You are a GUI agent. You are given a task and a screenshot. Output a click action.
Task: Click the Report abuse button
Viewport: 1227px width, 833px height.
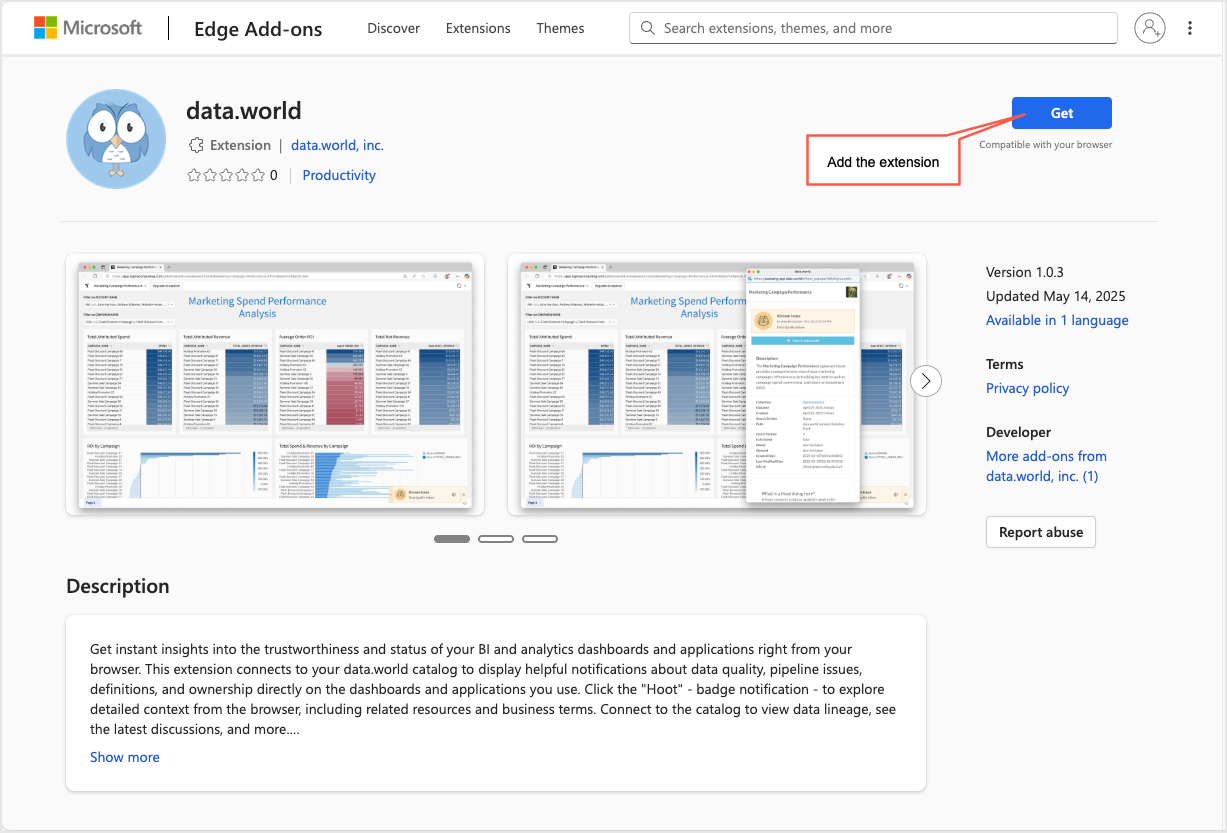1041,532
